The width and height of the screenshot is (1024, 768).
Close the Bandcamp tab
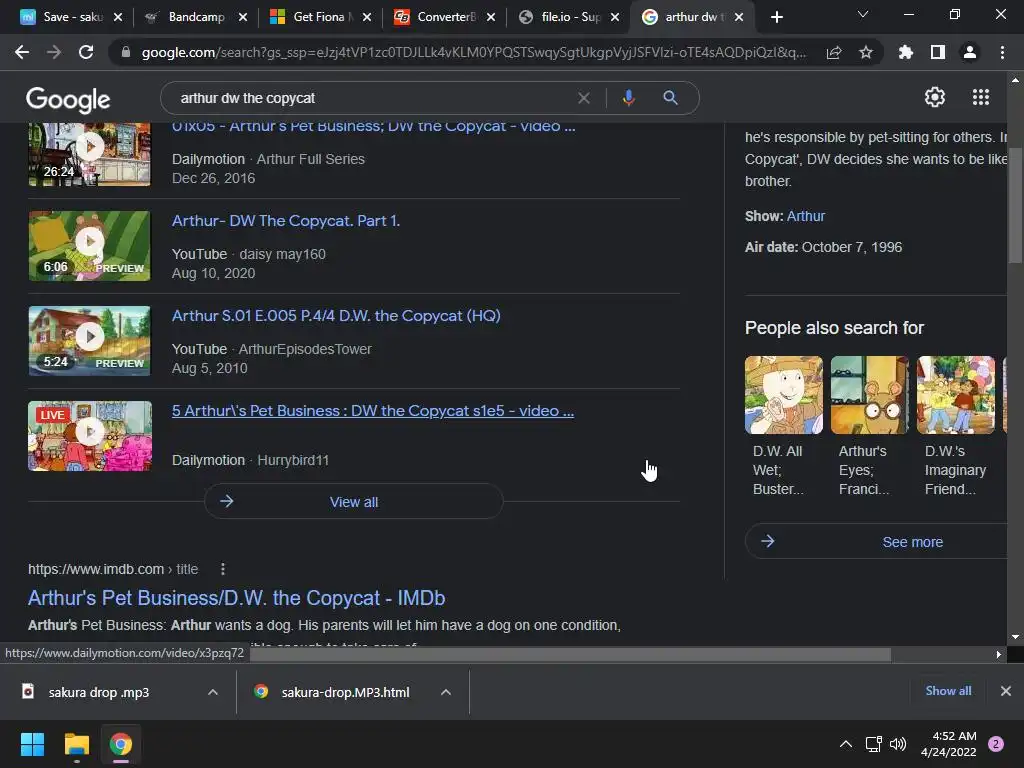pos(243,18)
